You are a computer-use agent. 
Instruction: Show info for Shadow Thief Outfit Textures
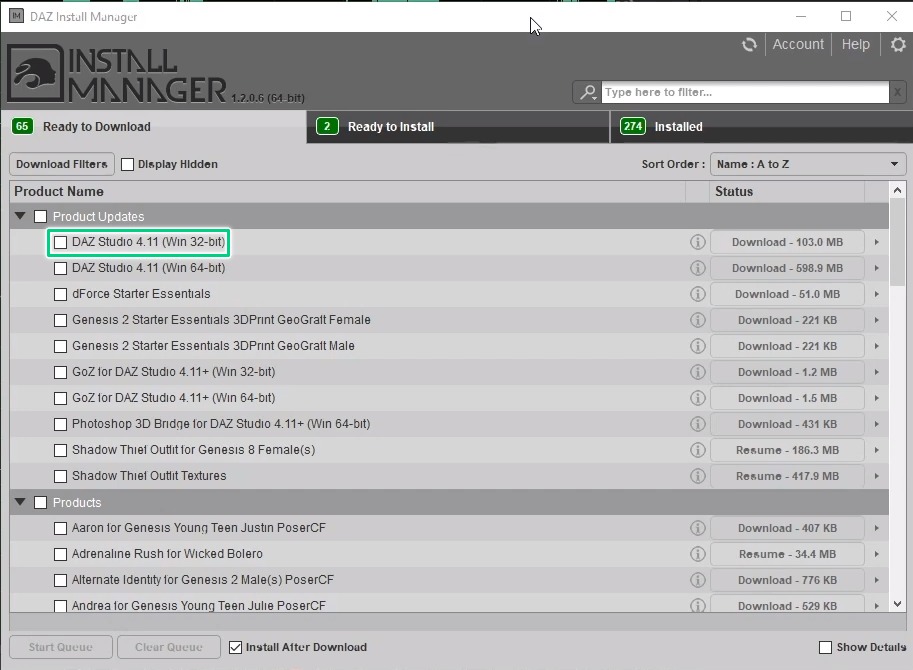698,476
